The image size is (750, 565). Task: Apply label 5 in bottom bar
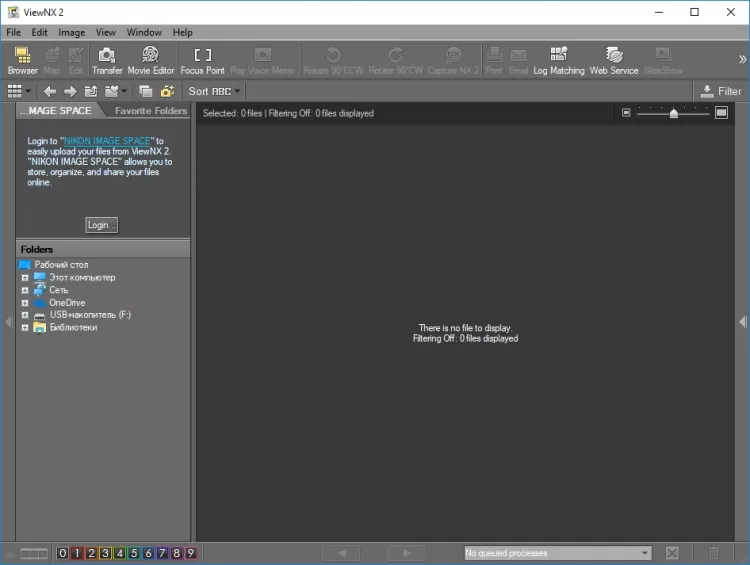click(134, 553)
